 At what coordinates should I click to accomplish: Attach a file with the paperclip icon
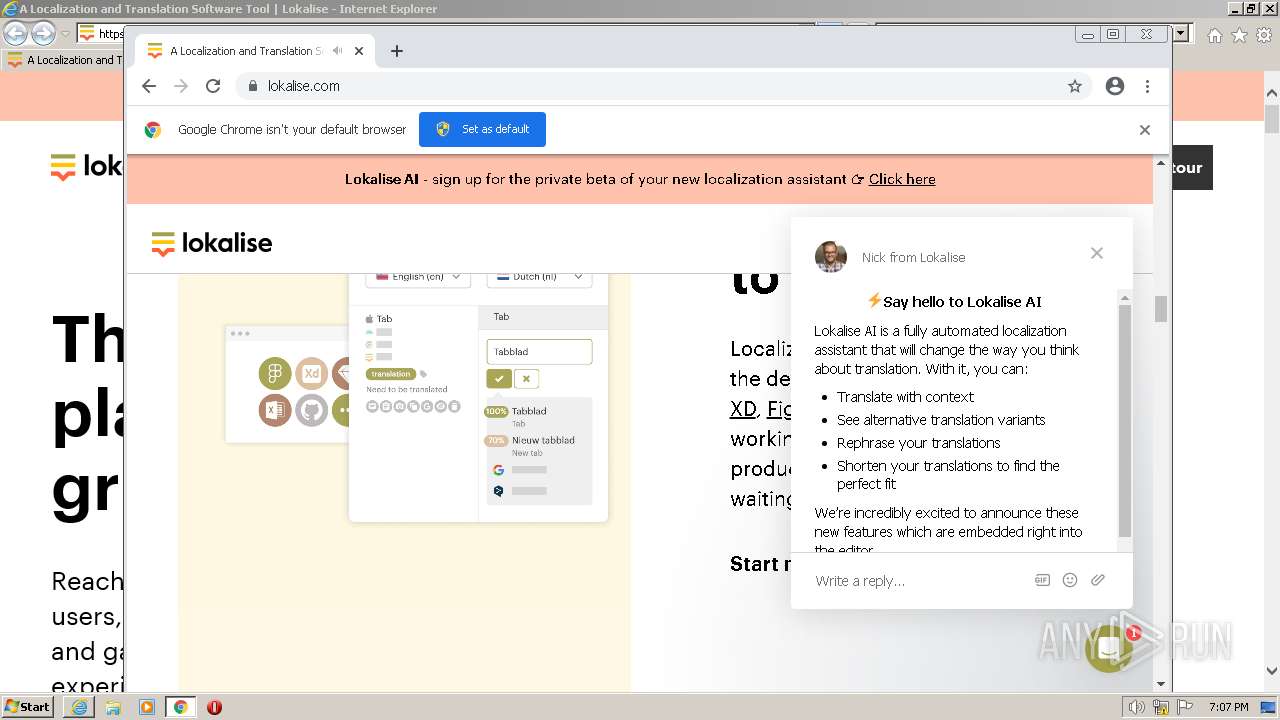click(x=1098, y=580)
